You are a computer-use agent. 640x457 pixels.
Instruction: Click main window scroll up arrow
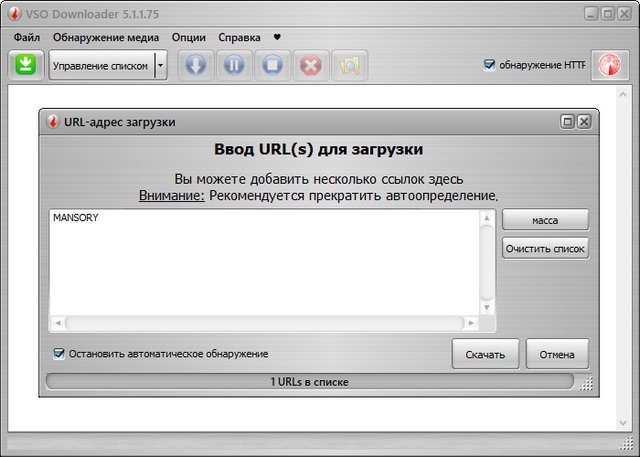click(x=623, y=94)
